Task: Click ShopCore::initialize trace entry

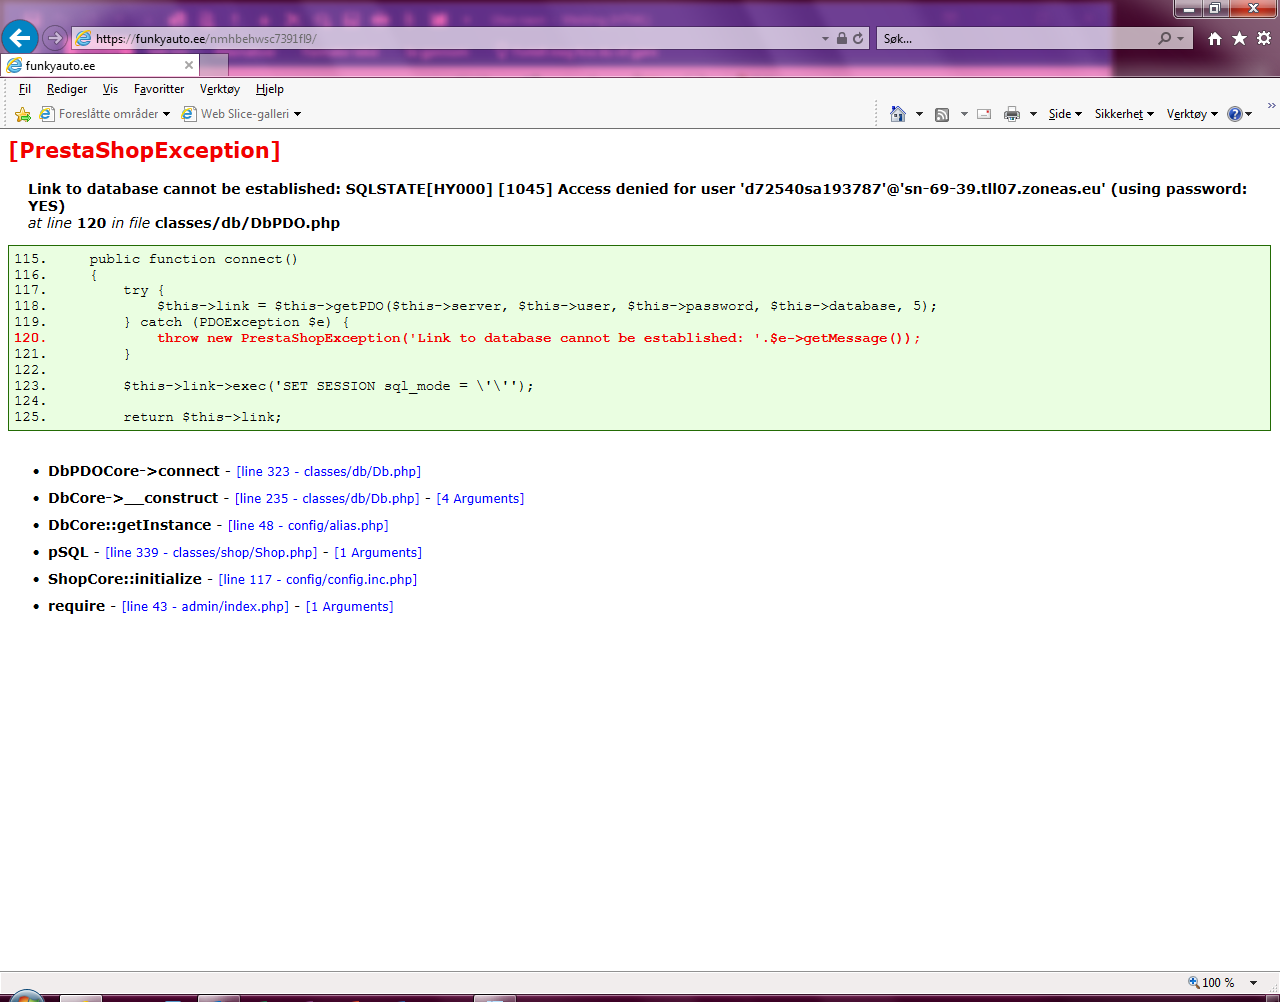Action: (125, 579)
